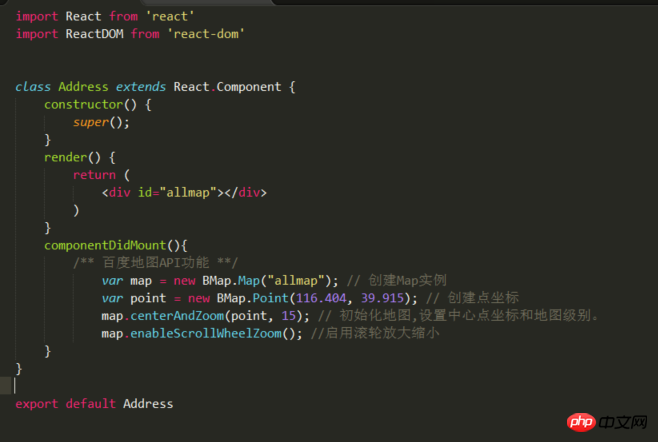Click the zoom level number 15

[288, 316]
